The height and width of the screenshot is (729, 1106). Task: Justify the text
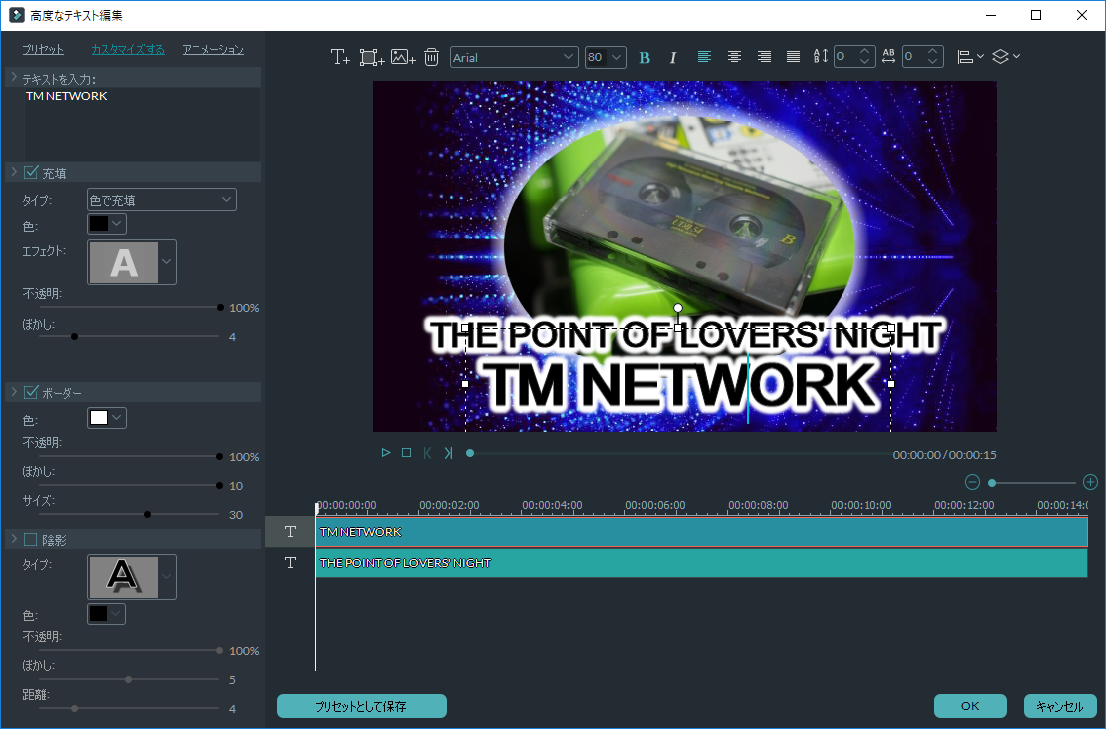pyautogui.click(x=794, y=57)
